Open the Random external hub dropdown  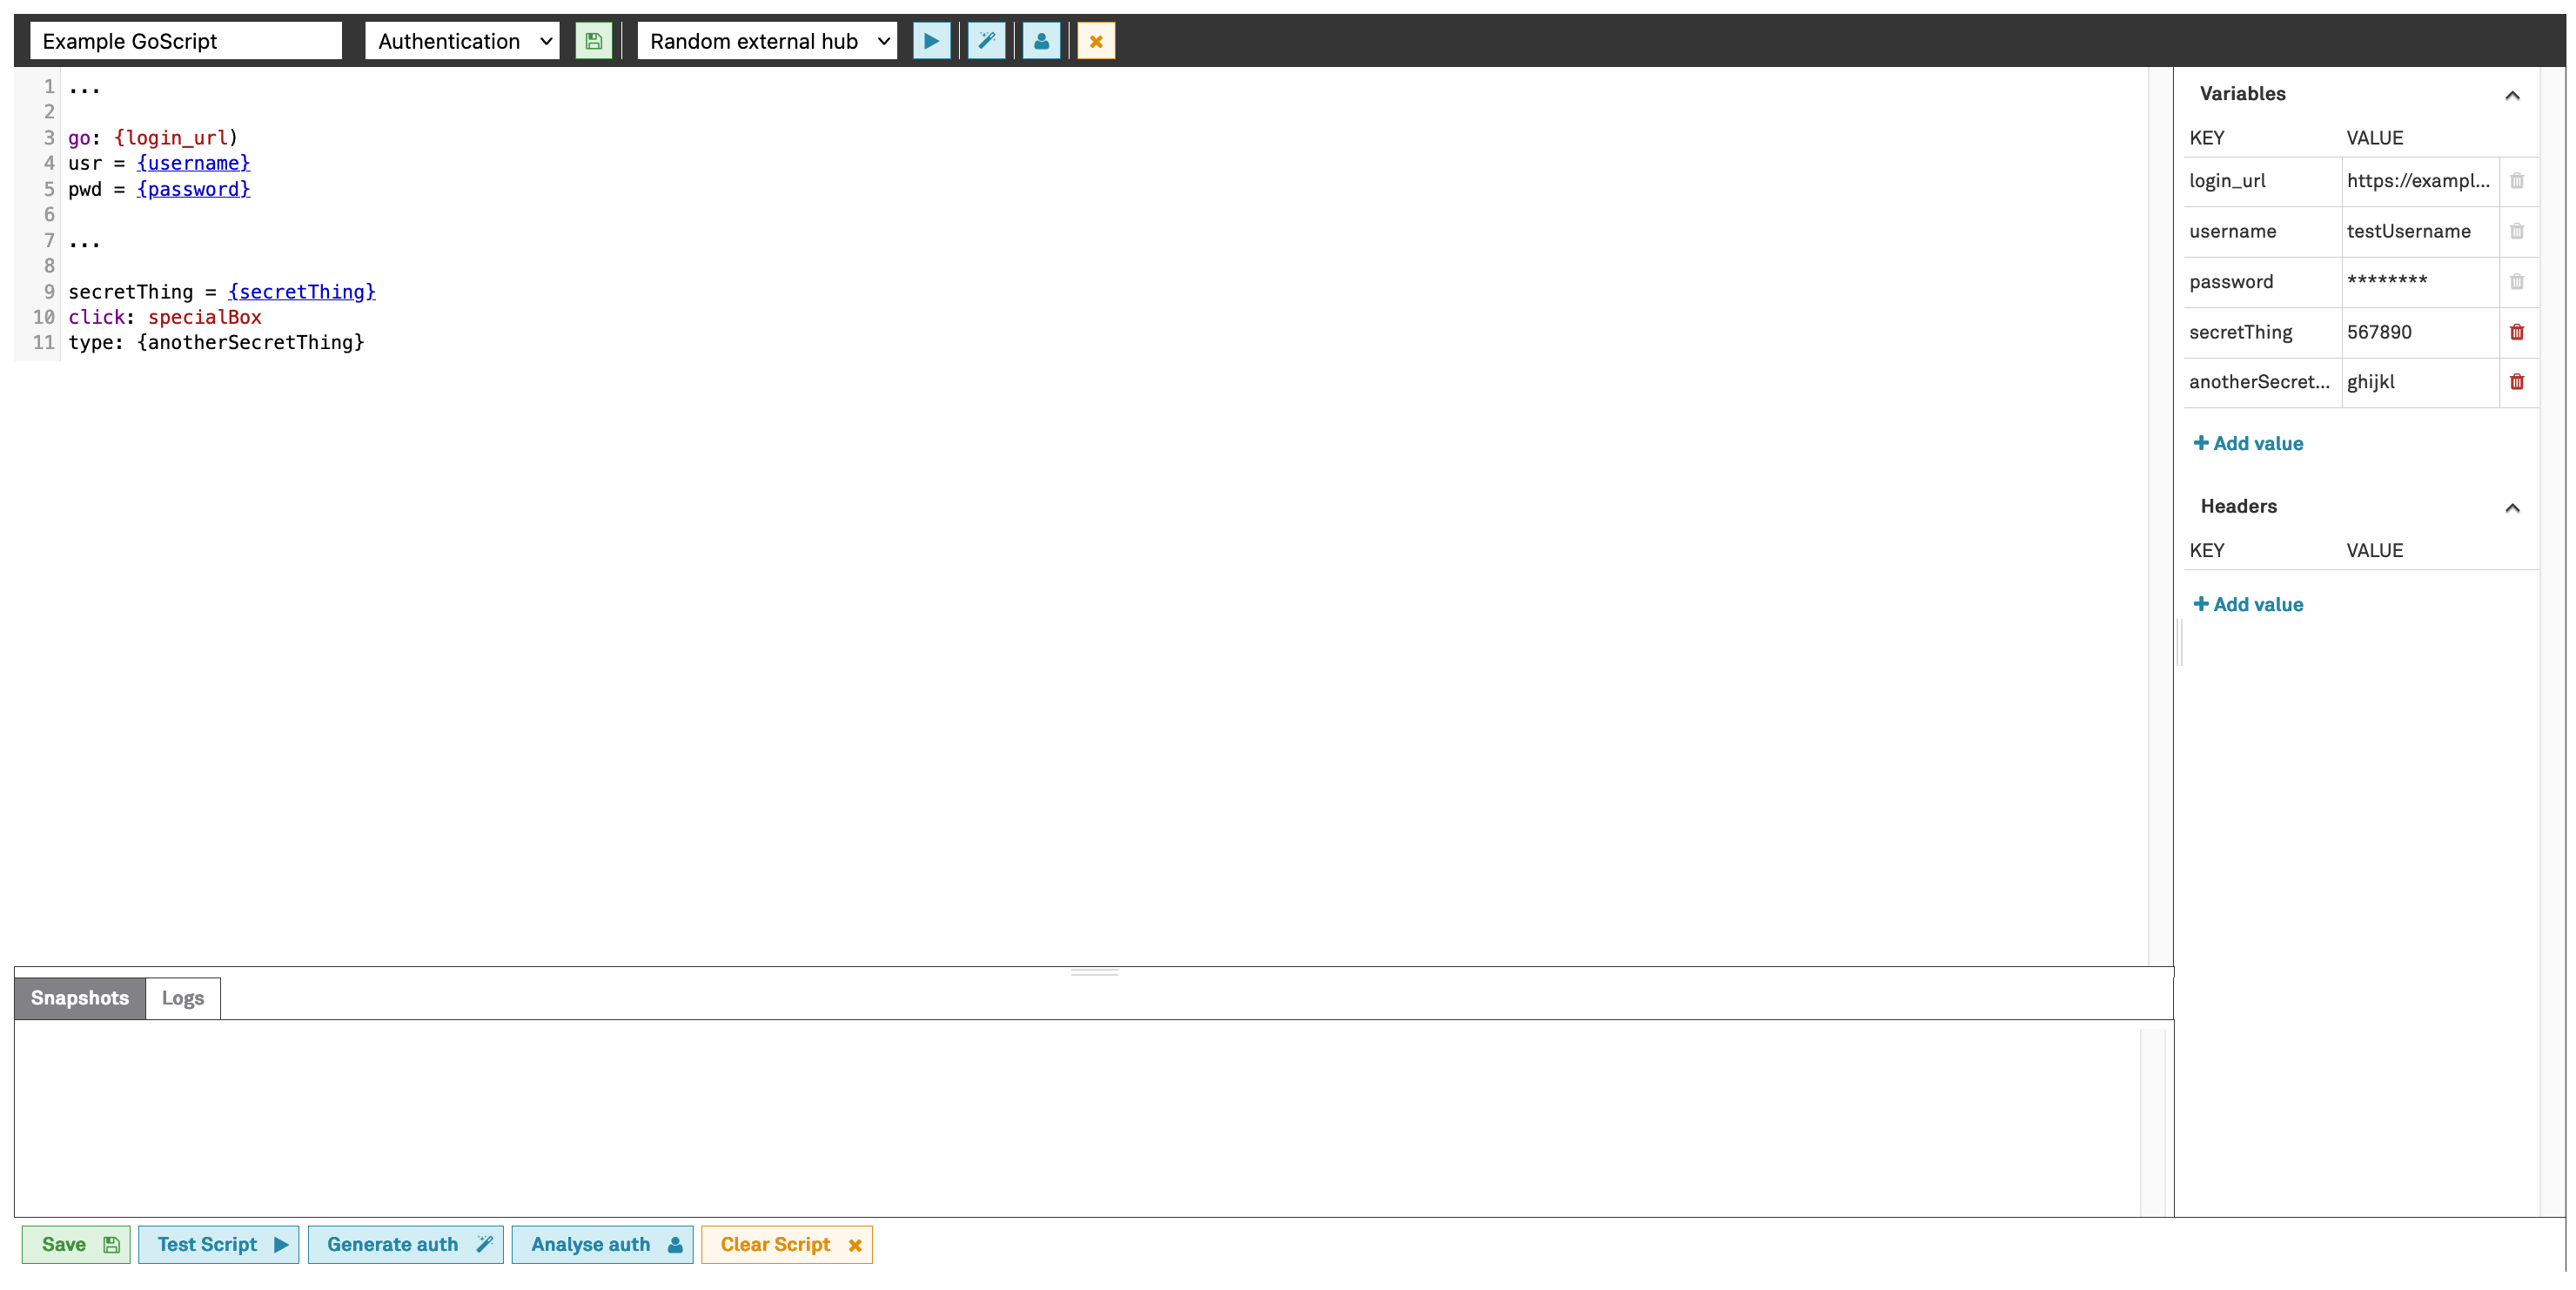[767, 41]
